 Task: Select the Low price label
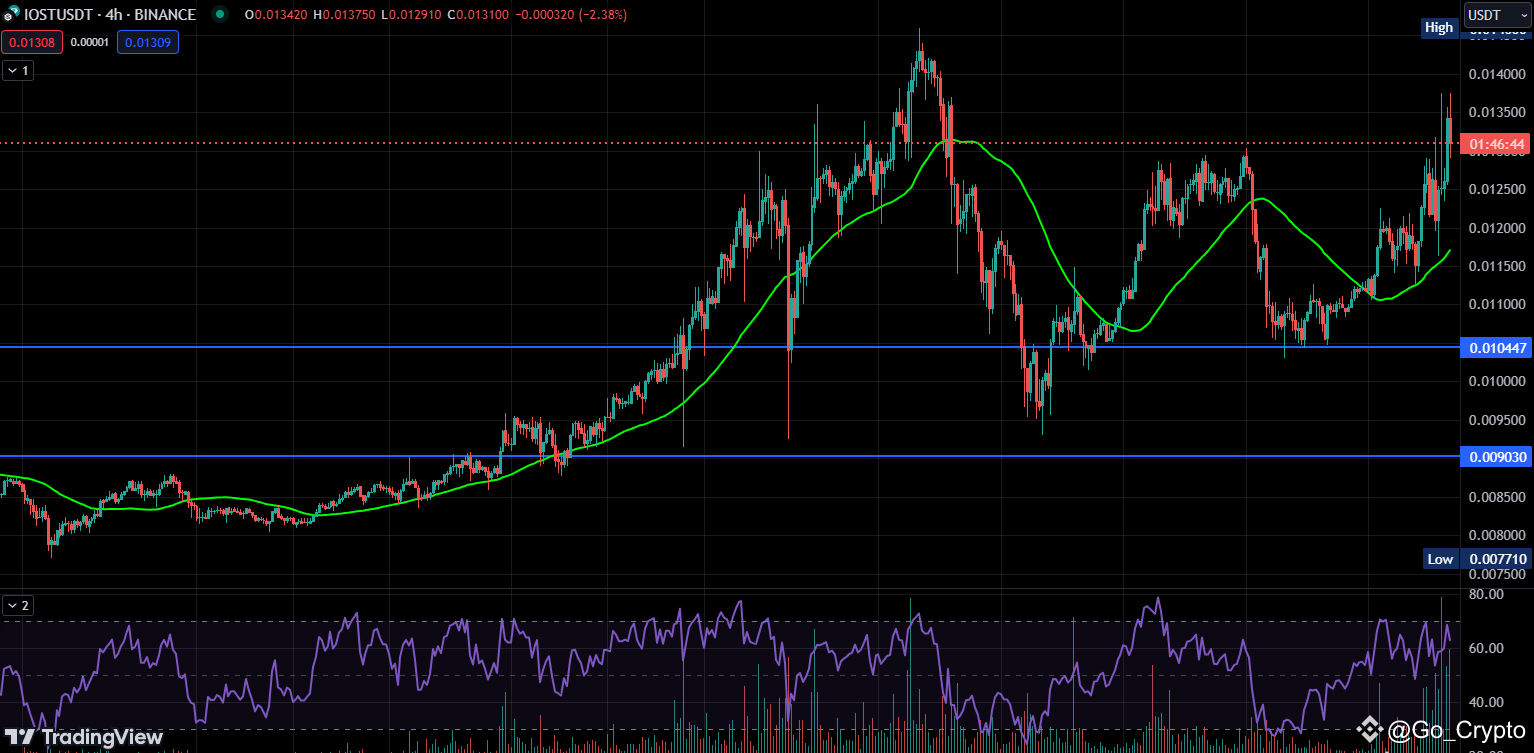pyautogui.click(x=1440, y=559)
